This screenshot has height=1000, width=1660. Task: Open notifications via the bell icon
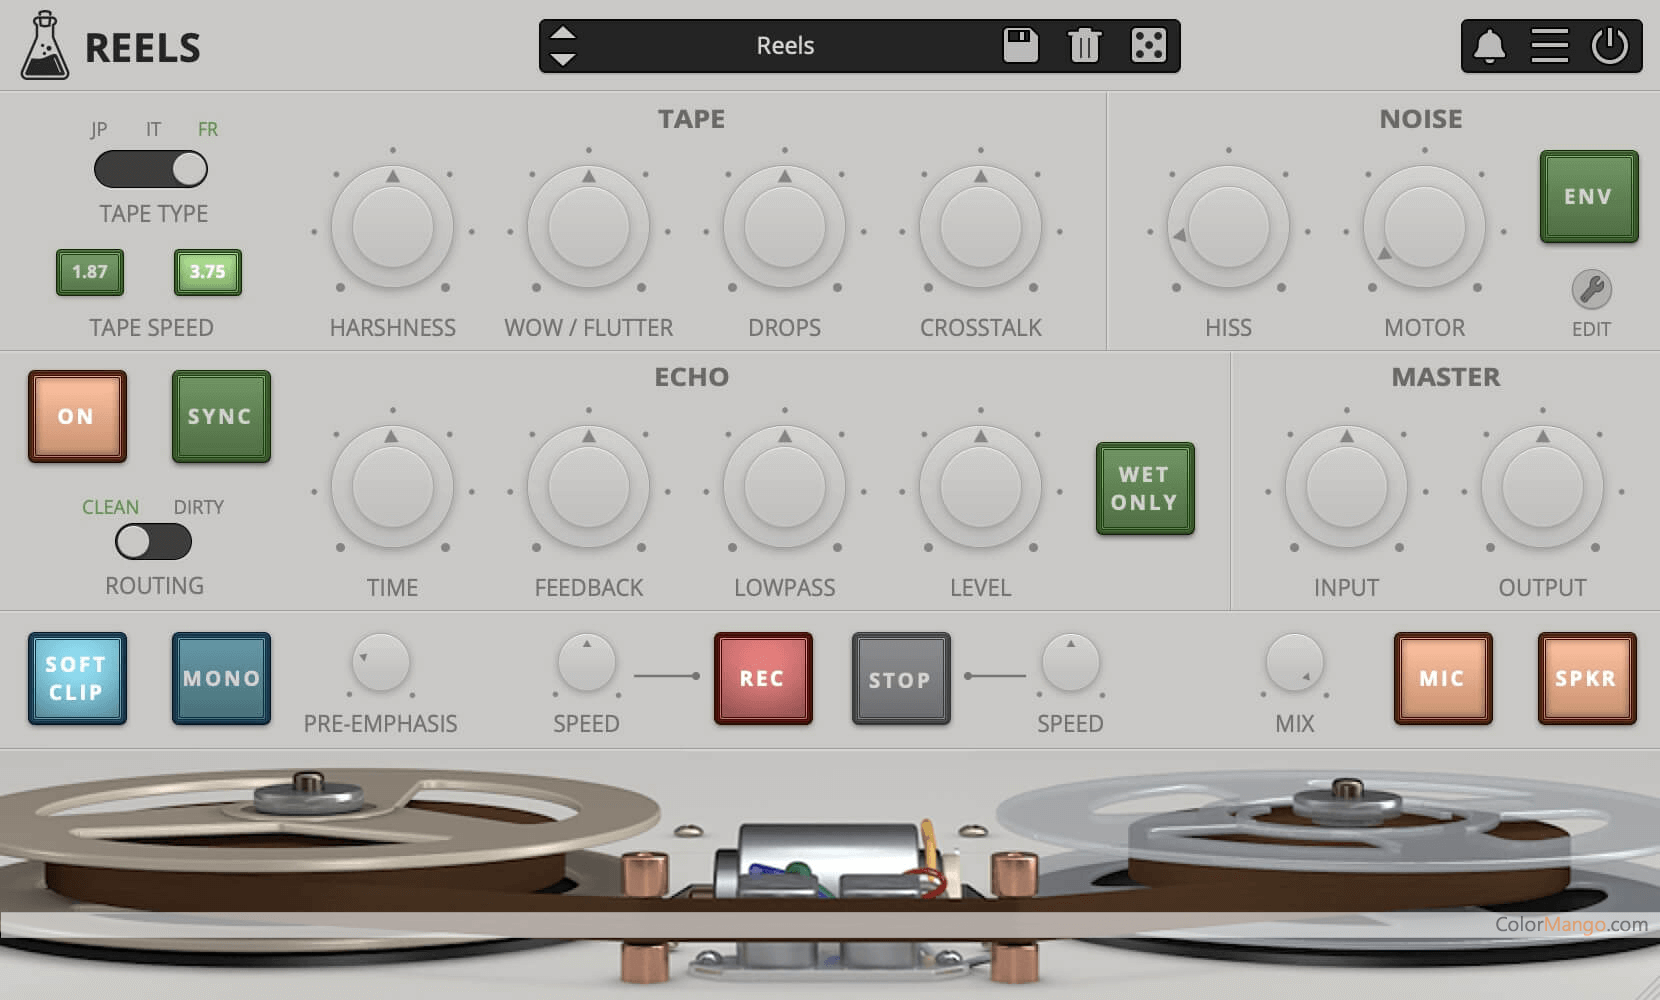[1489, 45]
